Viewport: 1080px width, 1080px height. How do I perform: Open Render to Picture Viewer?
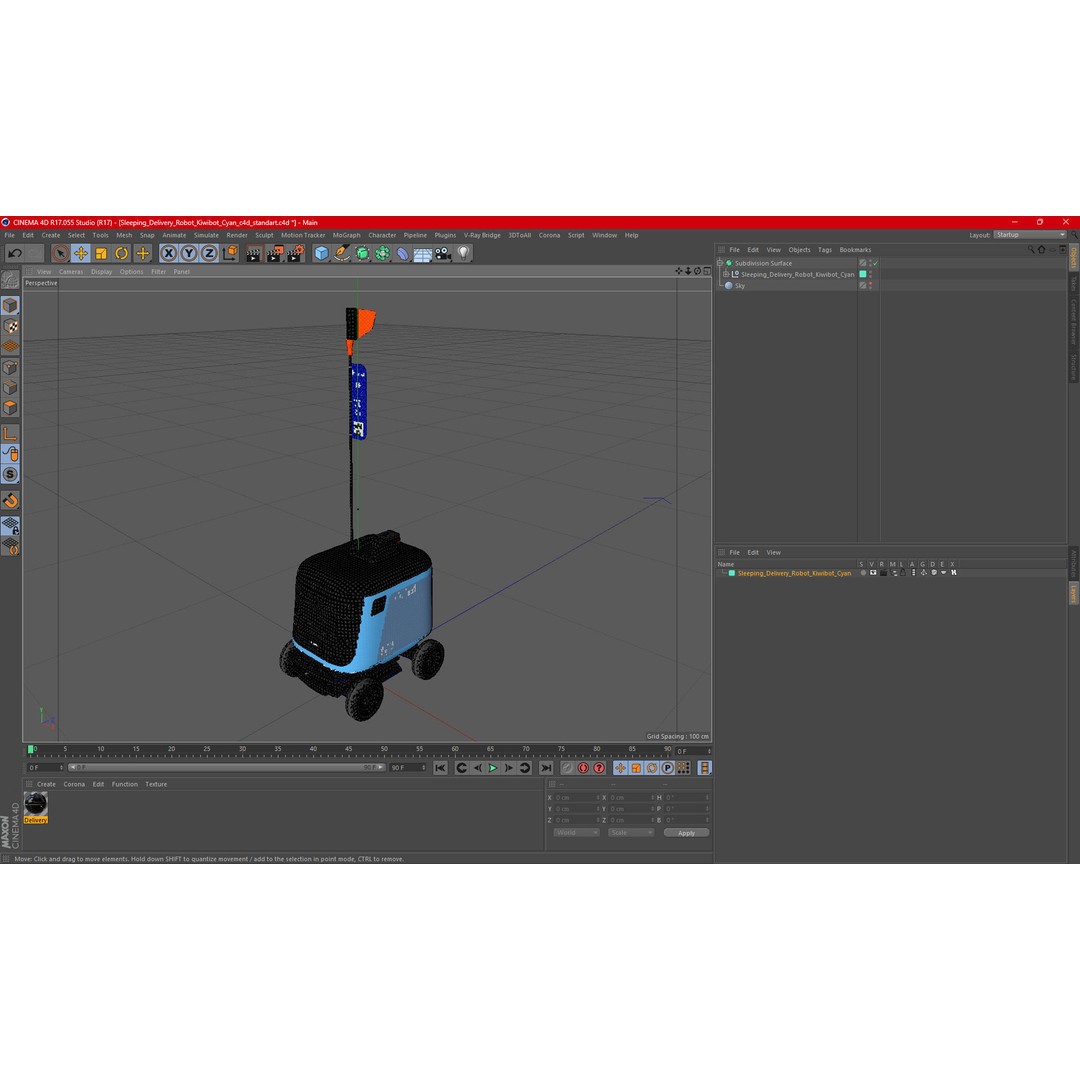(274, 254)
